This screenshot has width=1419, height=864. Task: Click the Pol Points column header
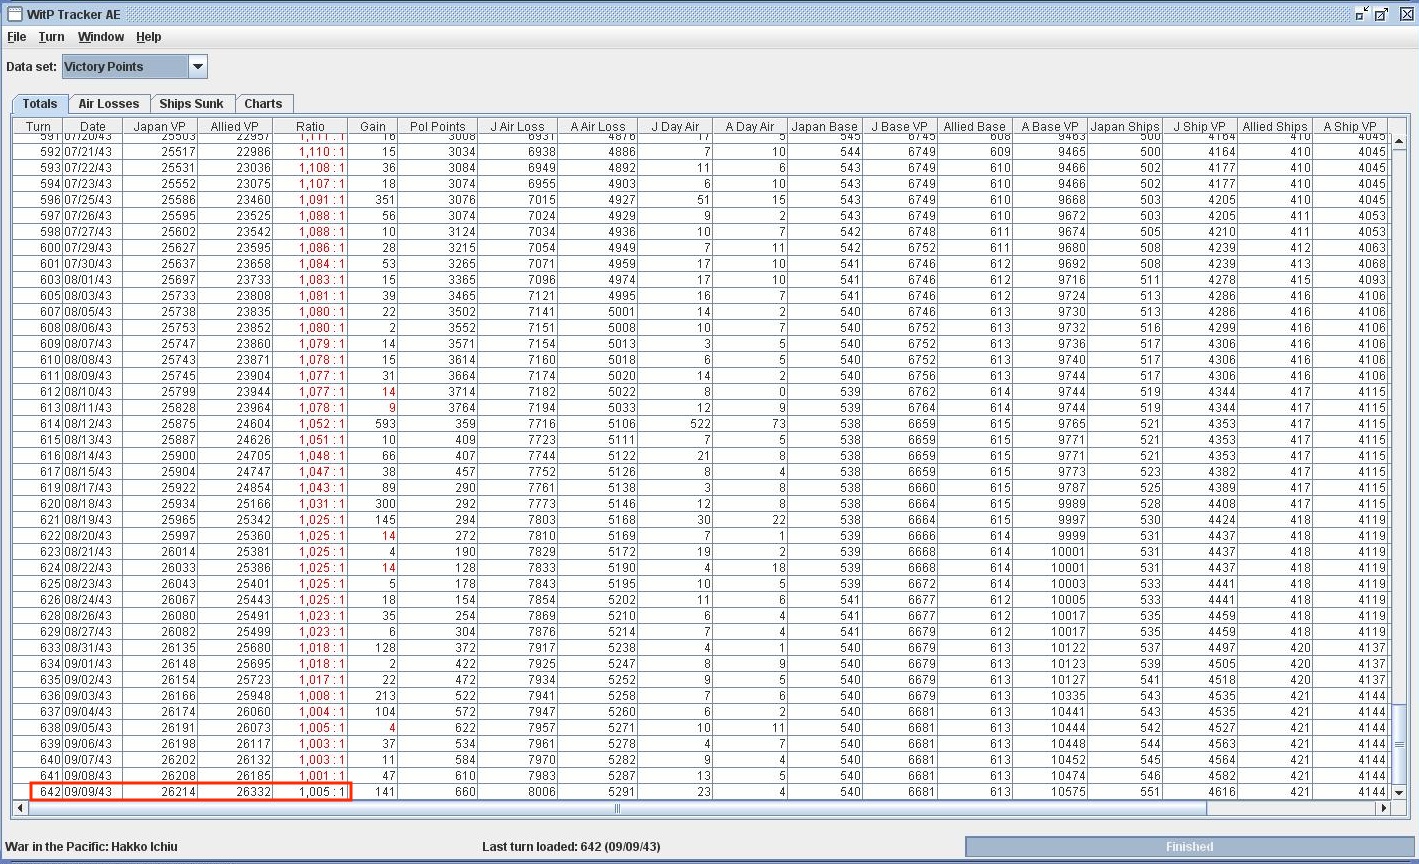point(438,127)
